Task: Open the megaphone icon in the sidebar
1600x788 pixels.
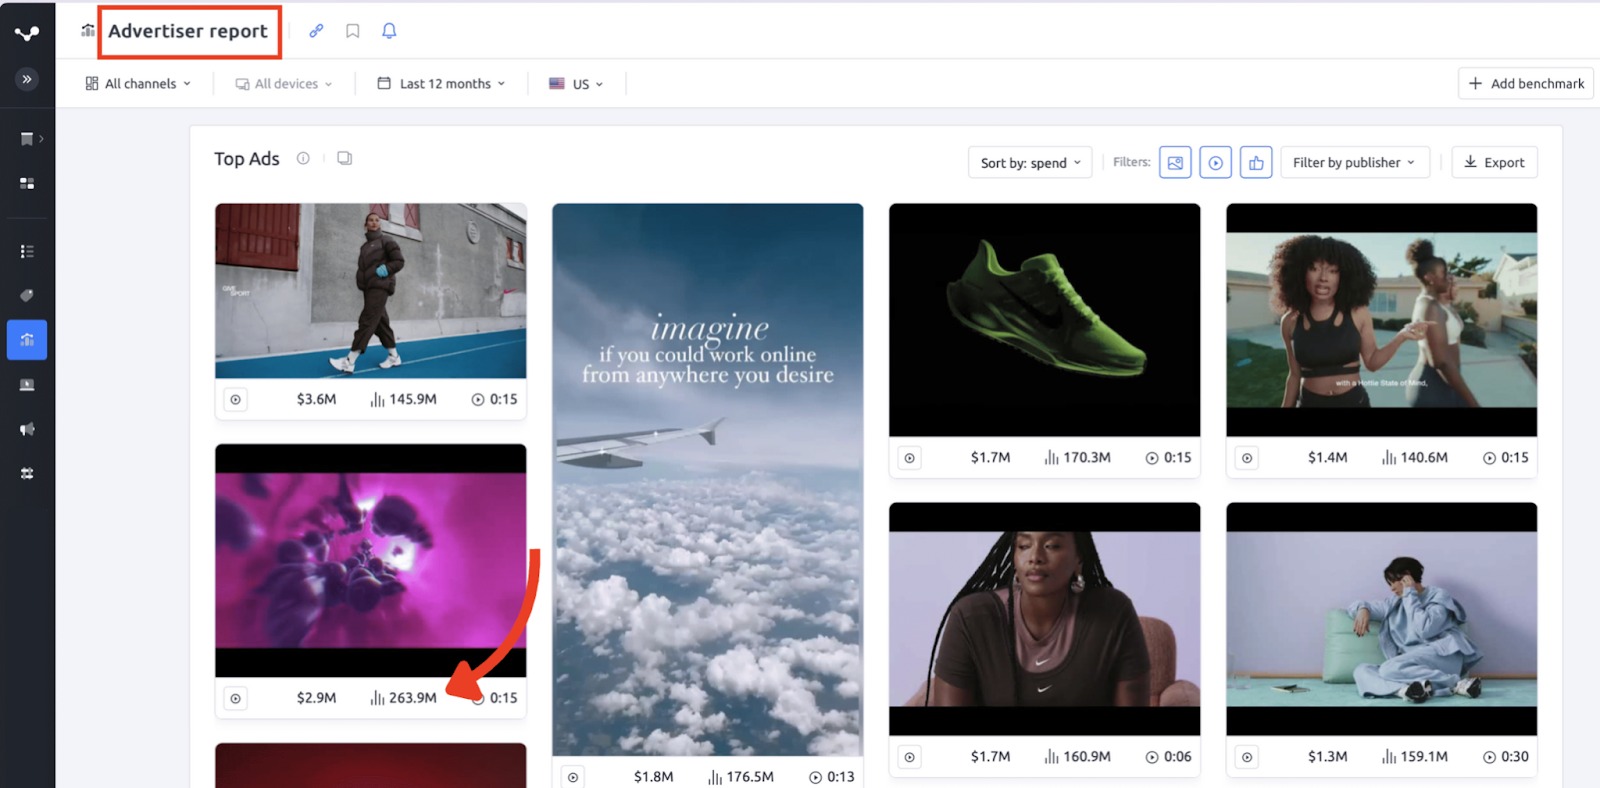Action: tap(27, 429)
